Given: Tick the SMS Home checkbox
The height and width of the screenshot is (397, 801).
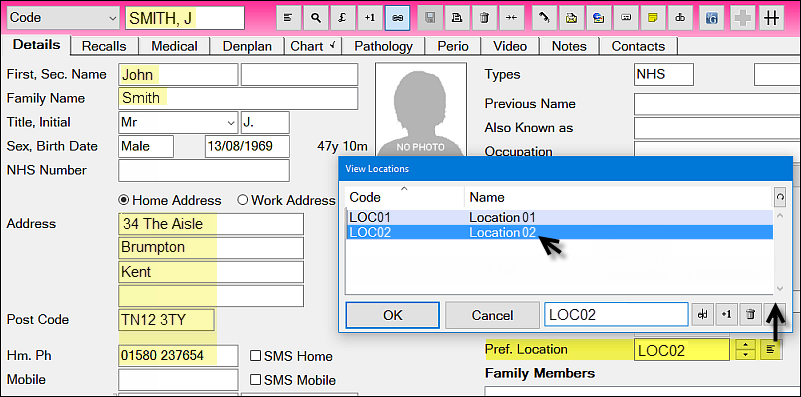Looking at the screenshot, I should pos(255,356).
